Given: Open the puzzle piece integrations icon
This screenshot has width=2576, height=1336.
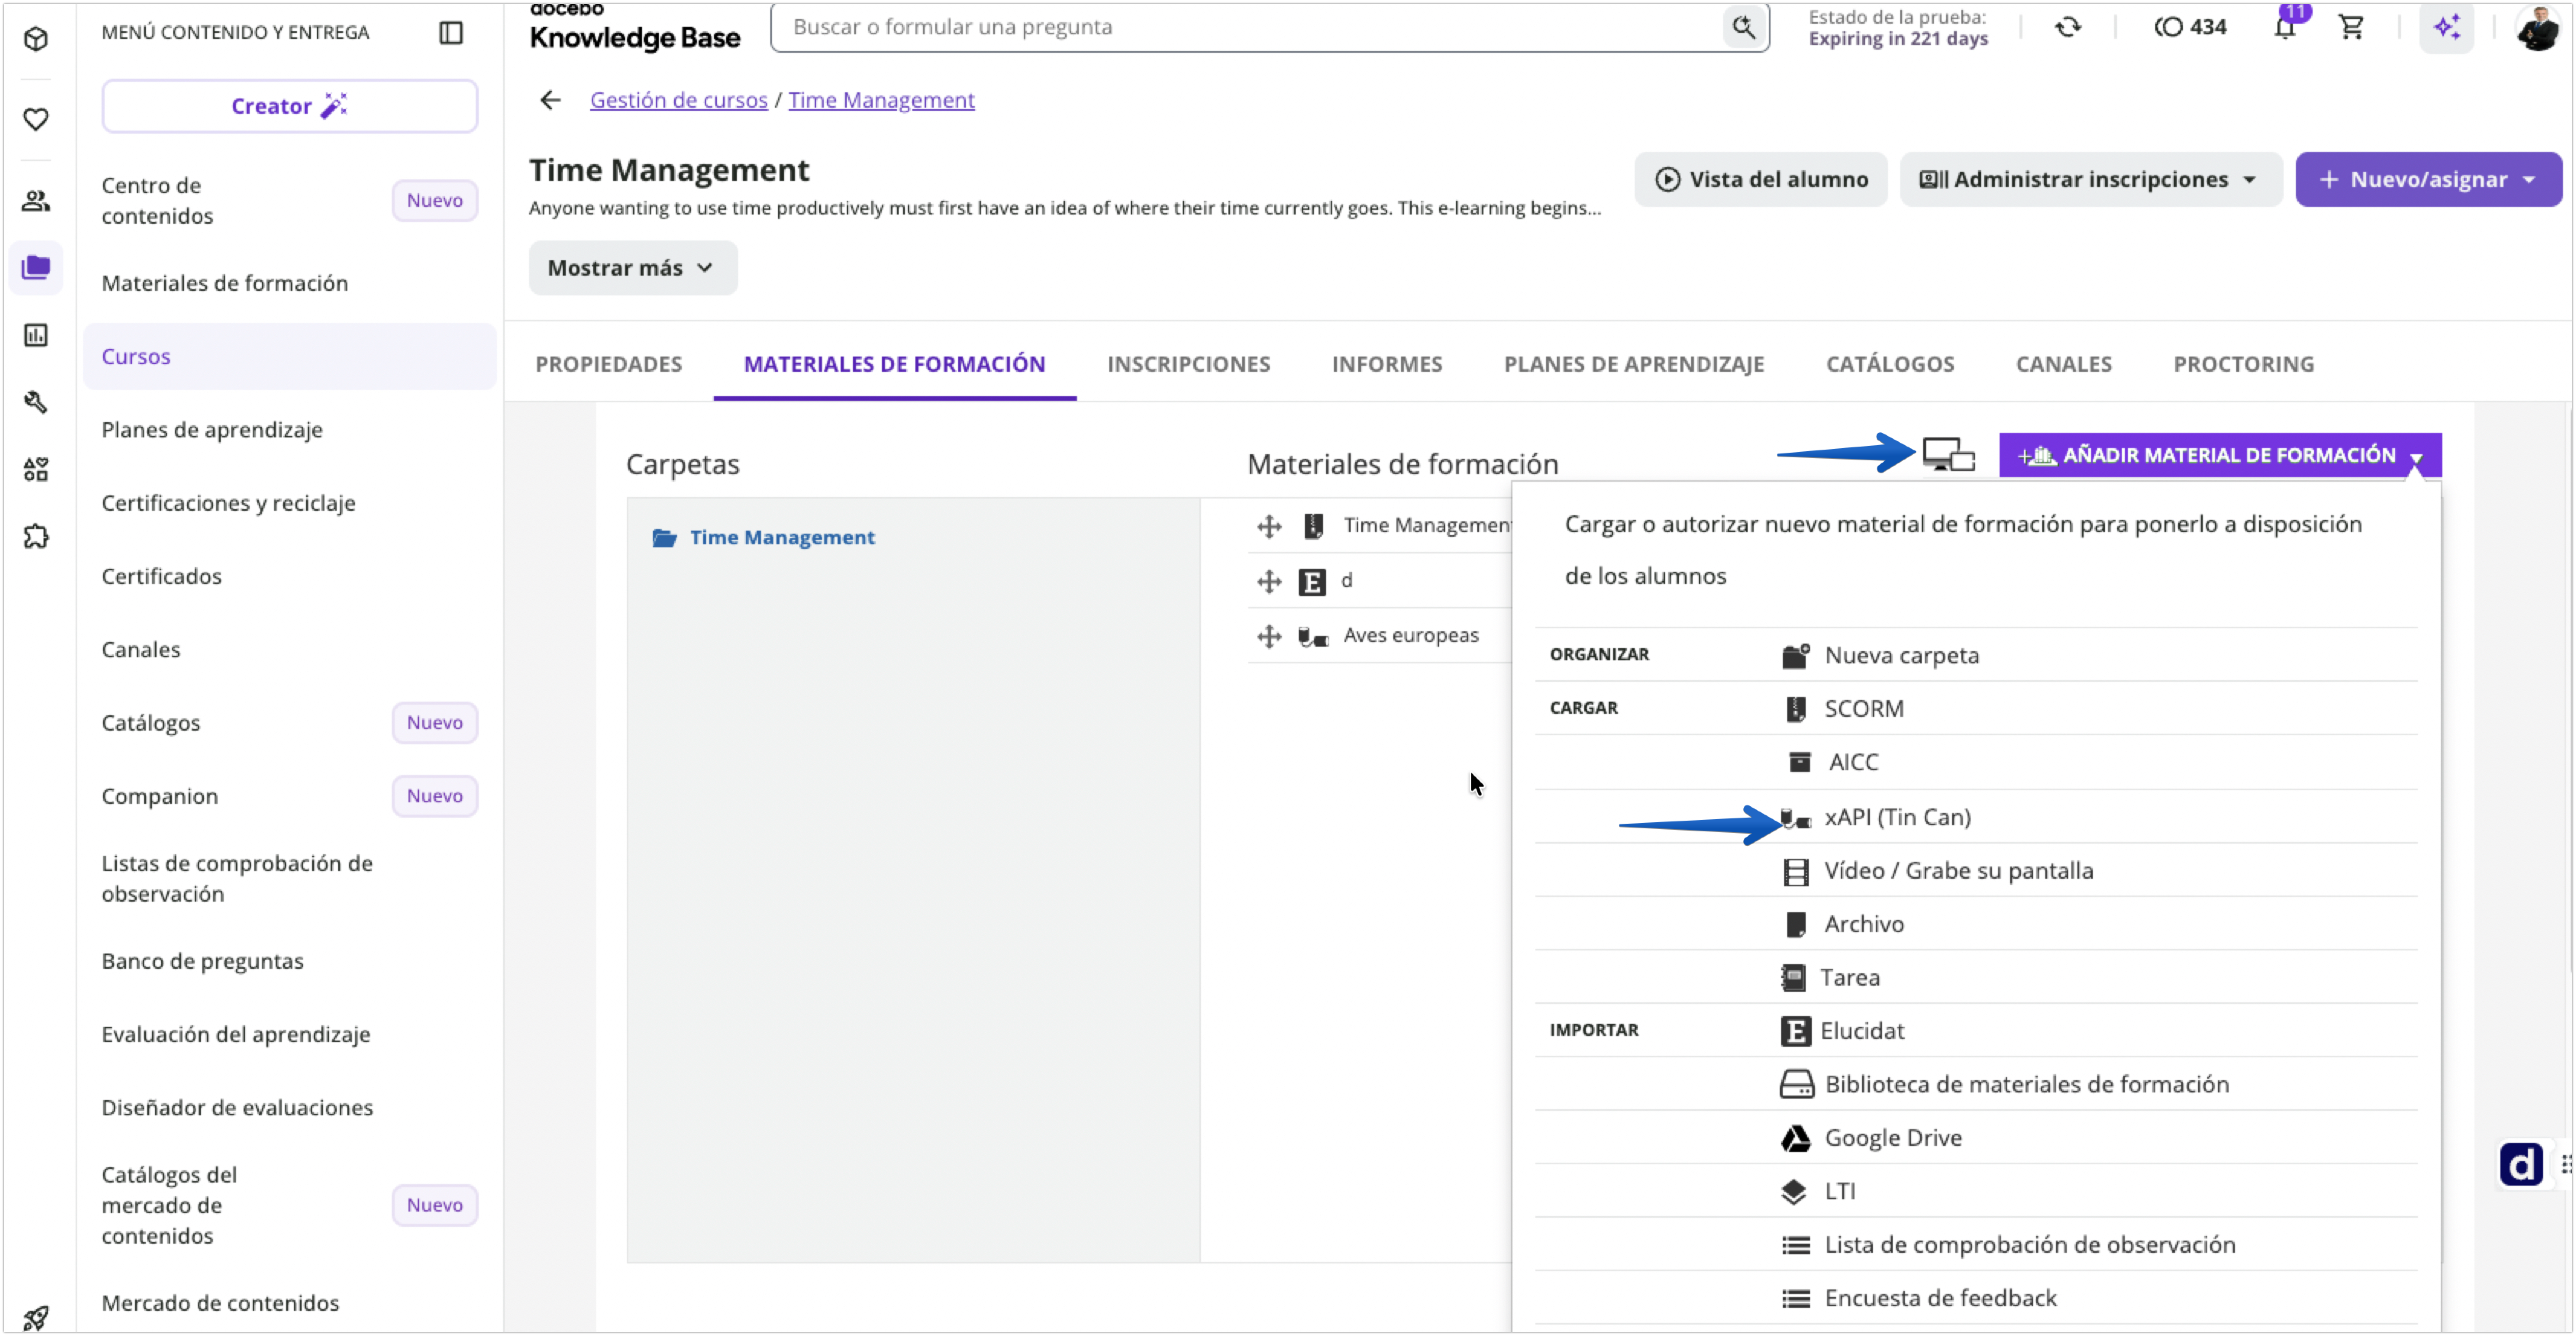Looking at the screenshot, I should (36, 537).
